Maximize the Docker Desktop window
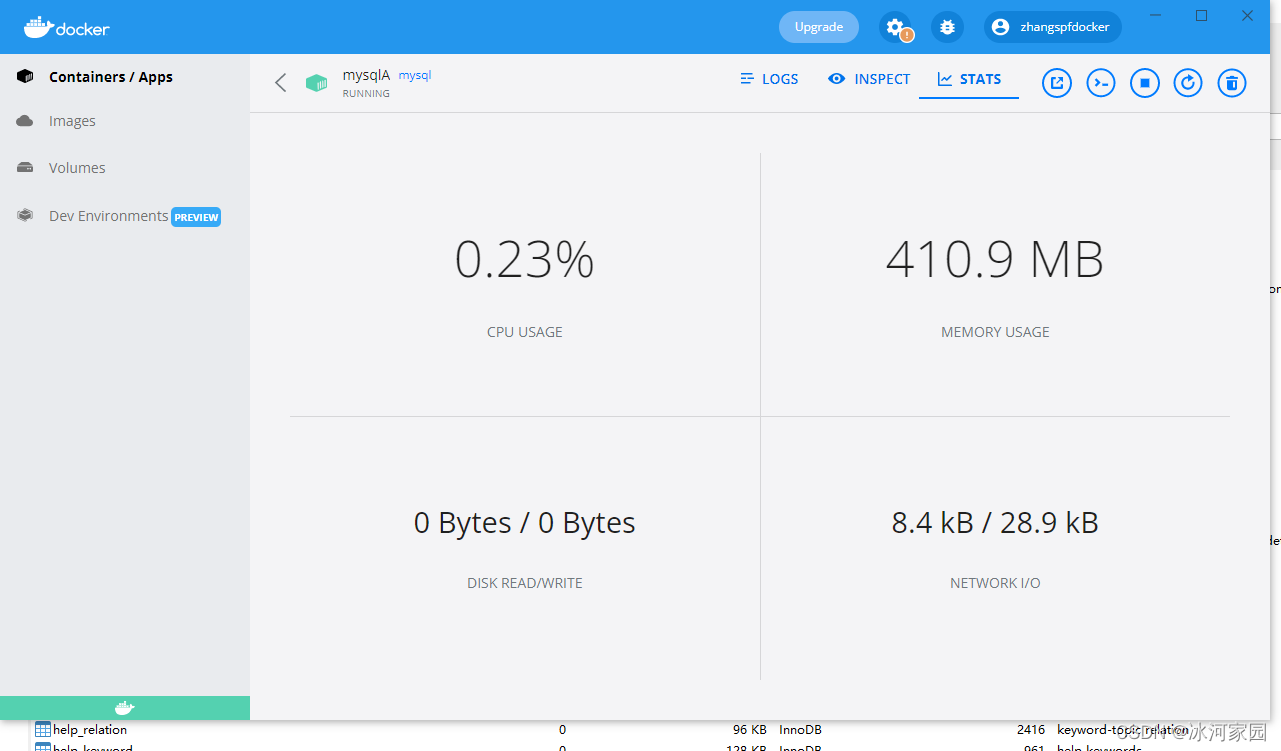Image resolution: width=1281 pixels, height=751 pixels. (x=1202, y=15)
